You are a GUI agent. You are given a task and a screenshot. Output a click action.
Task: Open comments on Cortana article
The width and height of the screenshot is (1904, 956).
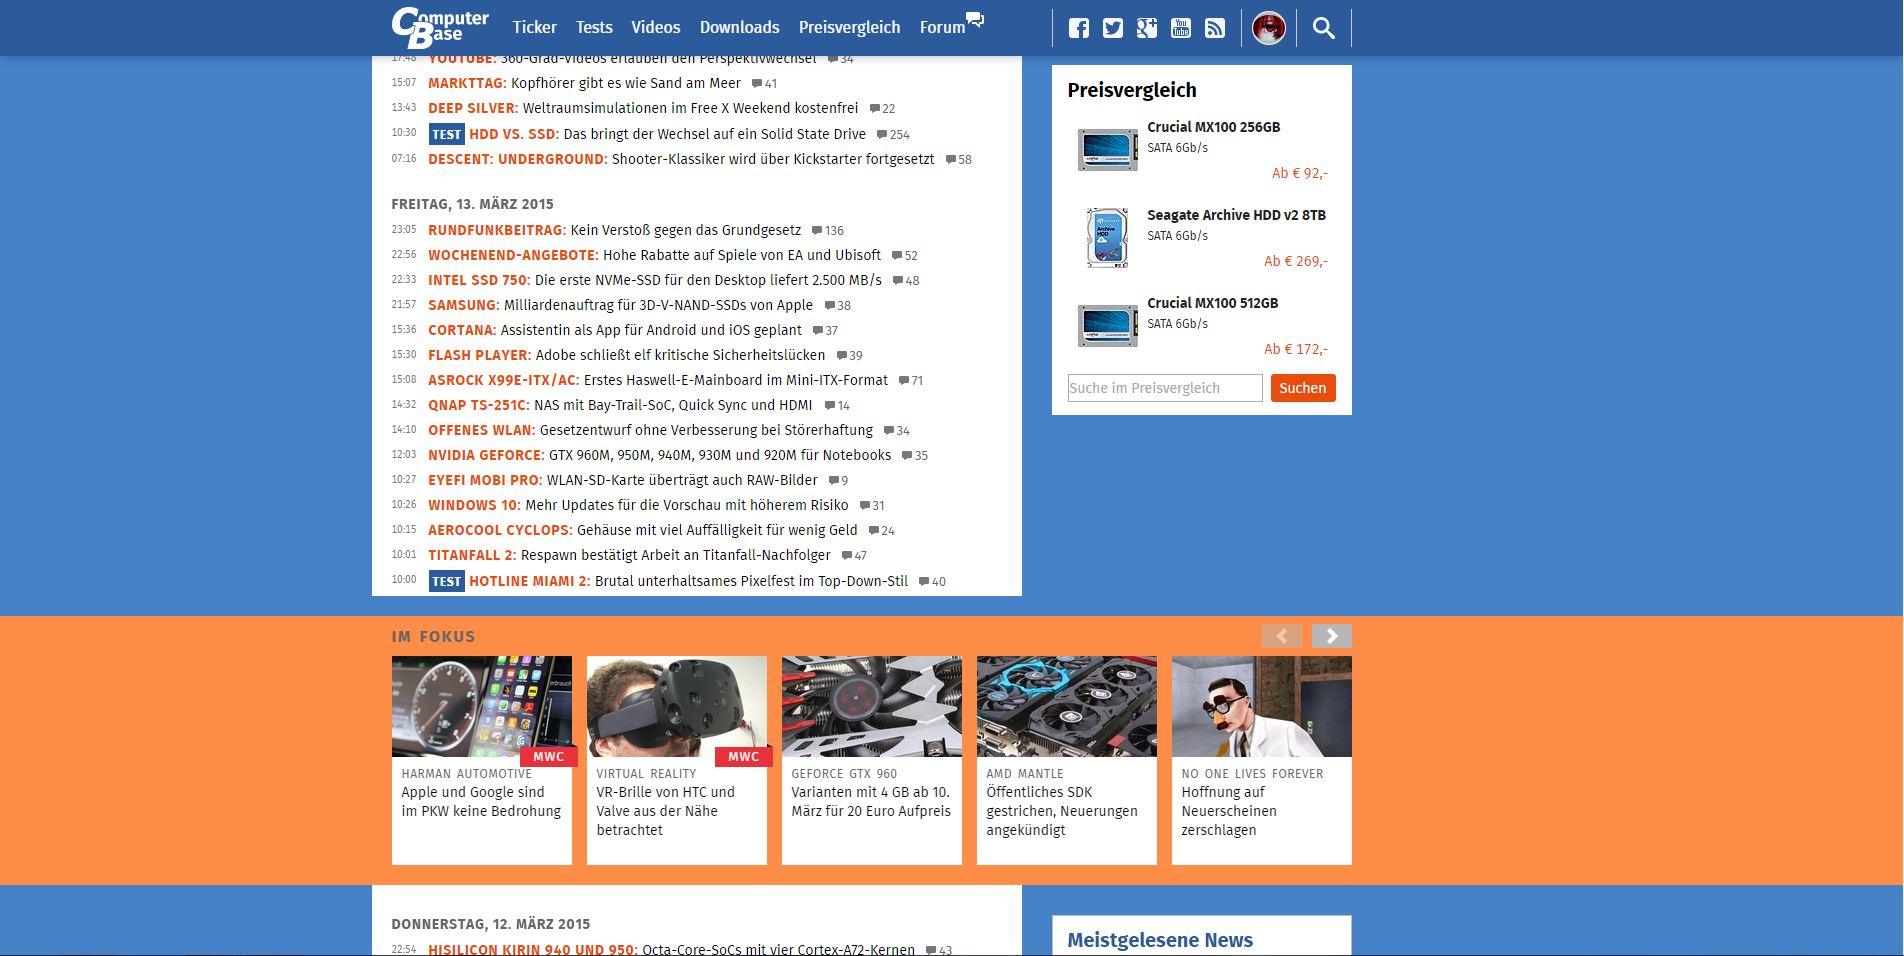825,330
